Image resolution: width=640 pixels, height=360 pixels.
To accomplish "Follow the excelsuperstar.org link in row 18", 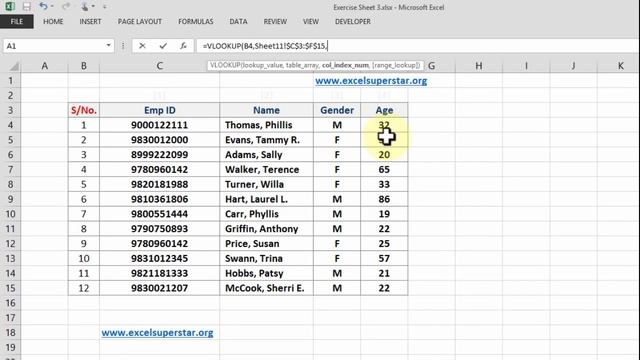I will pos(157,333).
